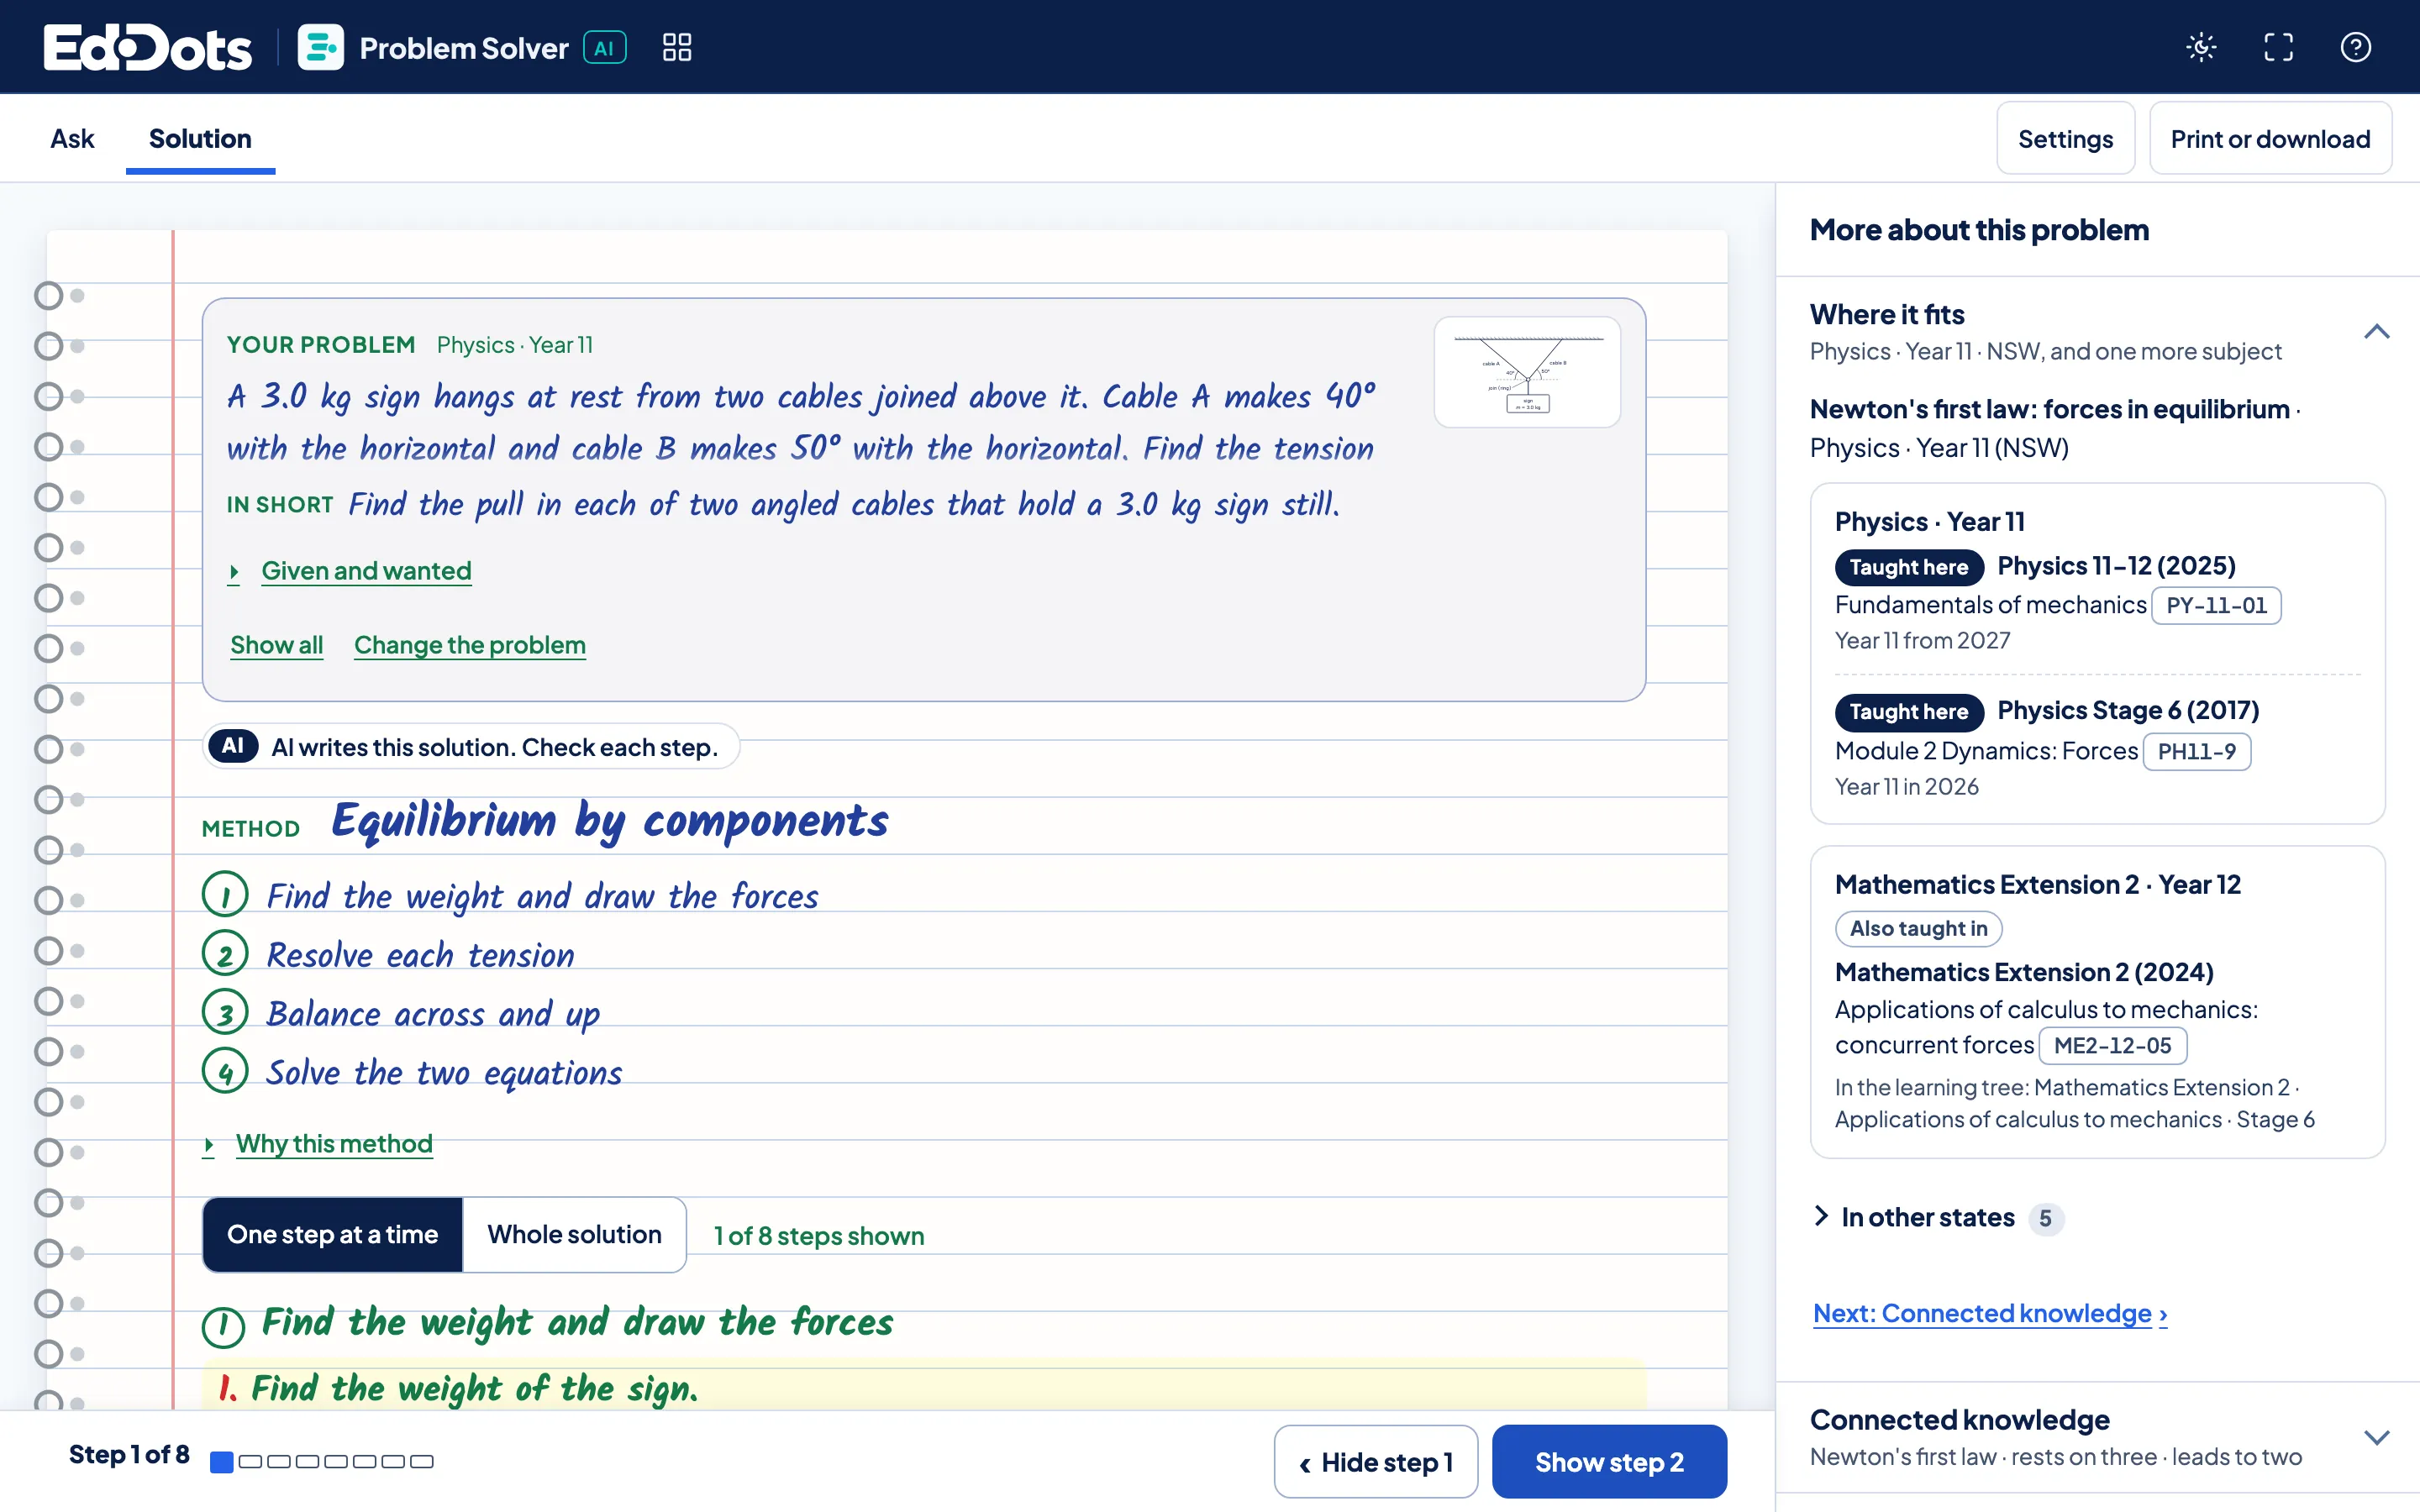Click the second step progress square

(250, 1462)
